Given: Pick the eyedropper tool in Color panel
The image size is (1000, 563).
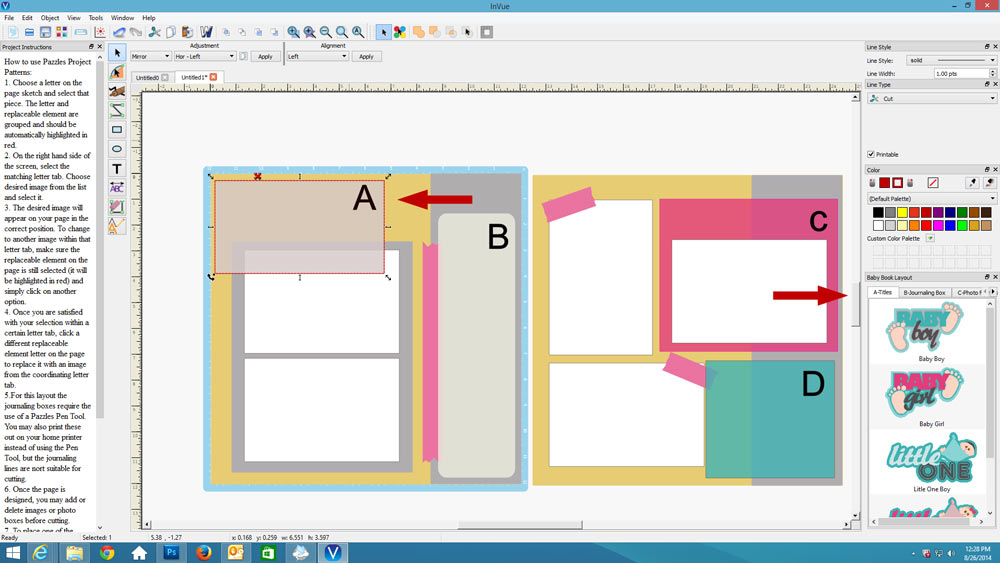Looking at the screenshot, I should point(972,183).
